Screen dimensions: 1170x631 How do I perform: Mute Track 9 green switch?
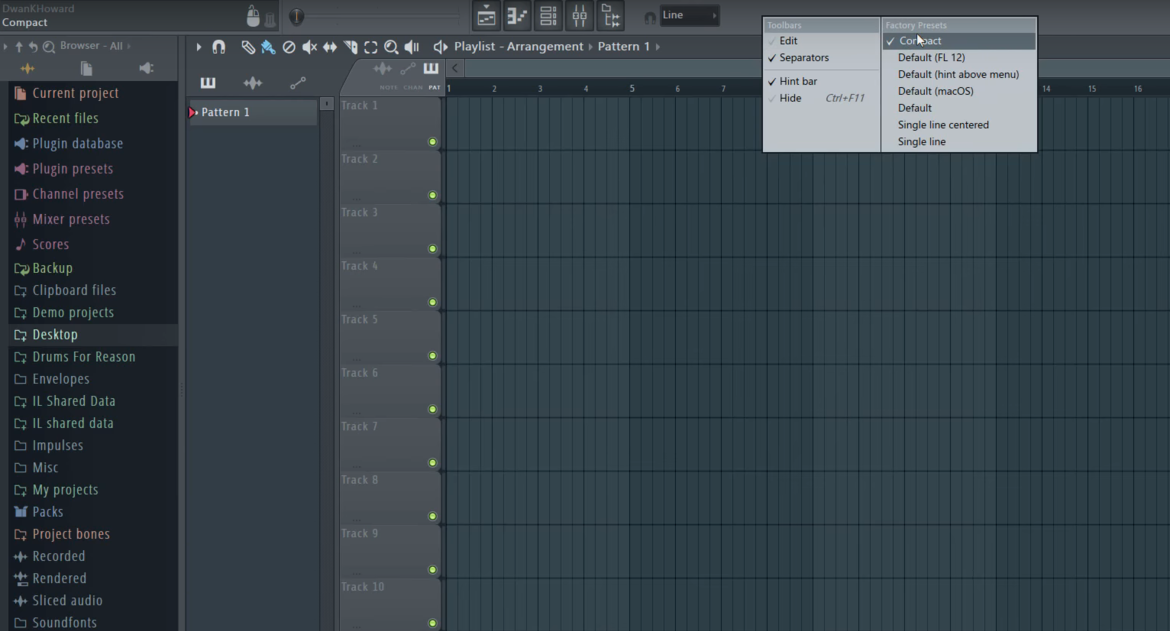432,570
